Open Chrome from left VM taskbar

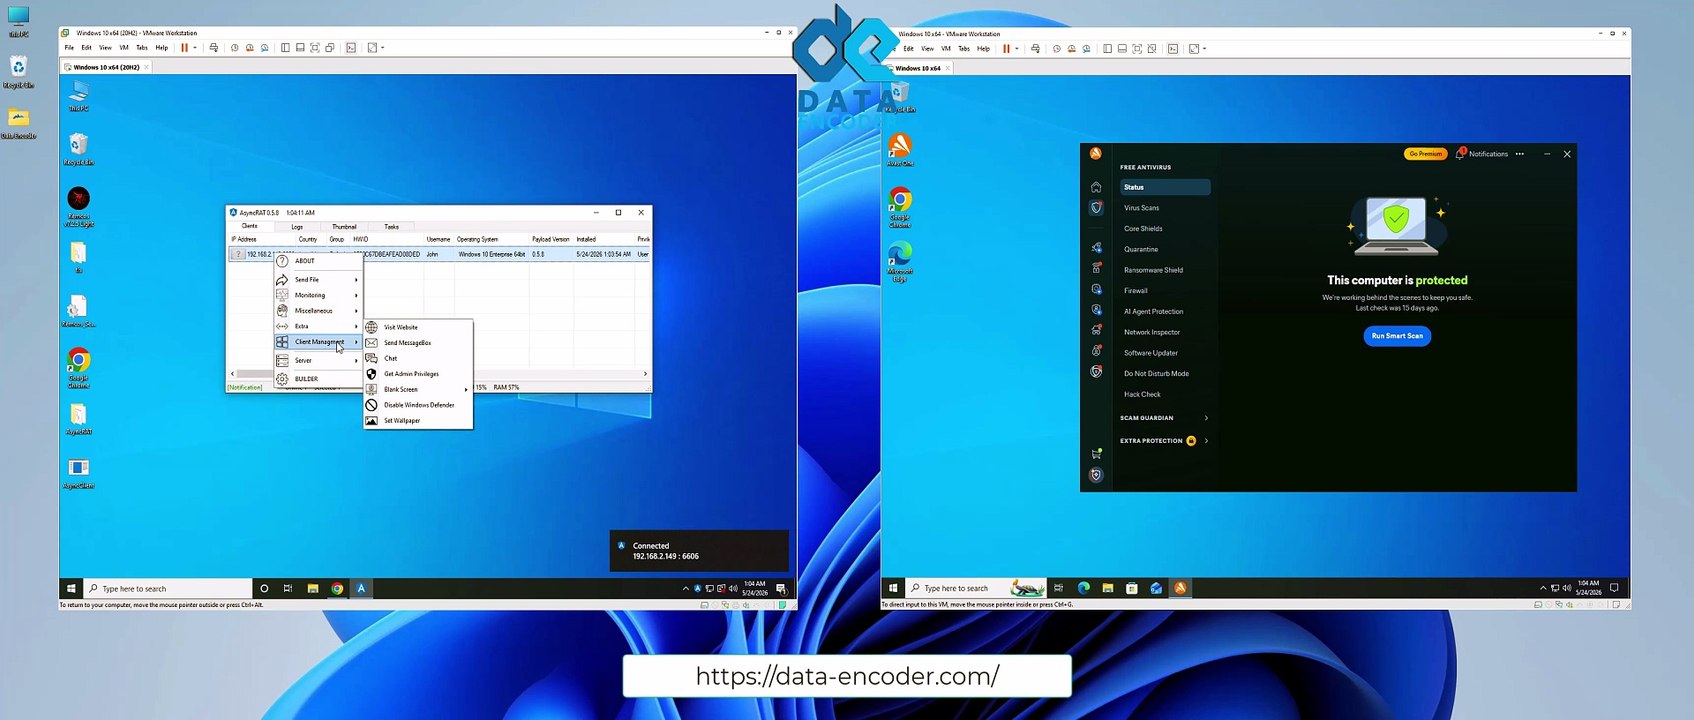[337, 588]
